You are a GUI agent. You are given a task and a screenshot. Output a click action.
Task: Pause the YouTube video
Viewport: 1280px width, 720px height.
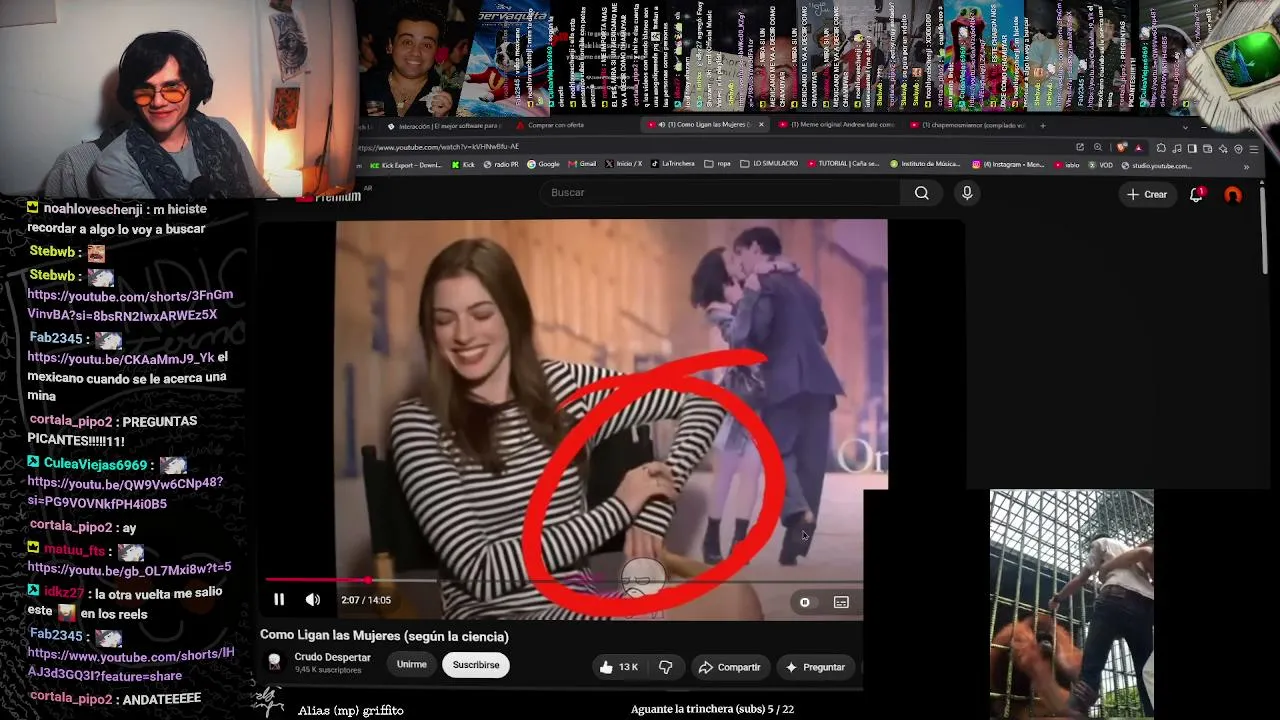(x=279, y=600)
